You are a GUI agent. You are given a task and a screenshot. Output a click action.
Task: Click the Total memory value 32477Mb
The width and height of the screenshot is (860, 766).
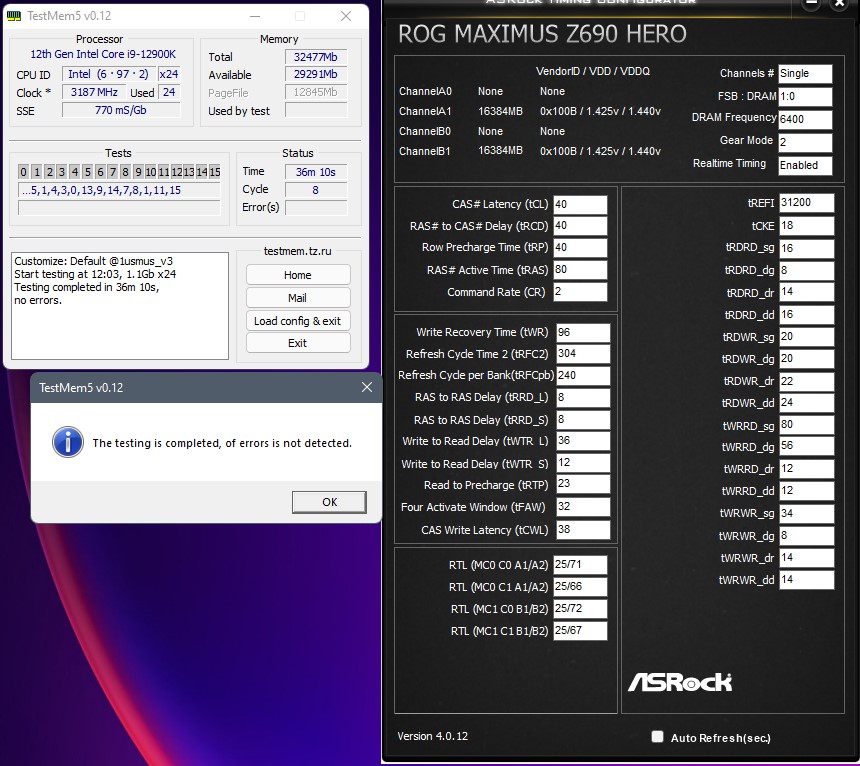pyautogui.click(x=316, y=57)
